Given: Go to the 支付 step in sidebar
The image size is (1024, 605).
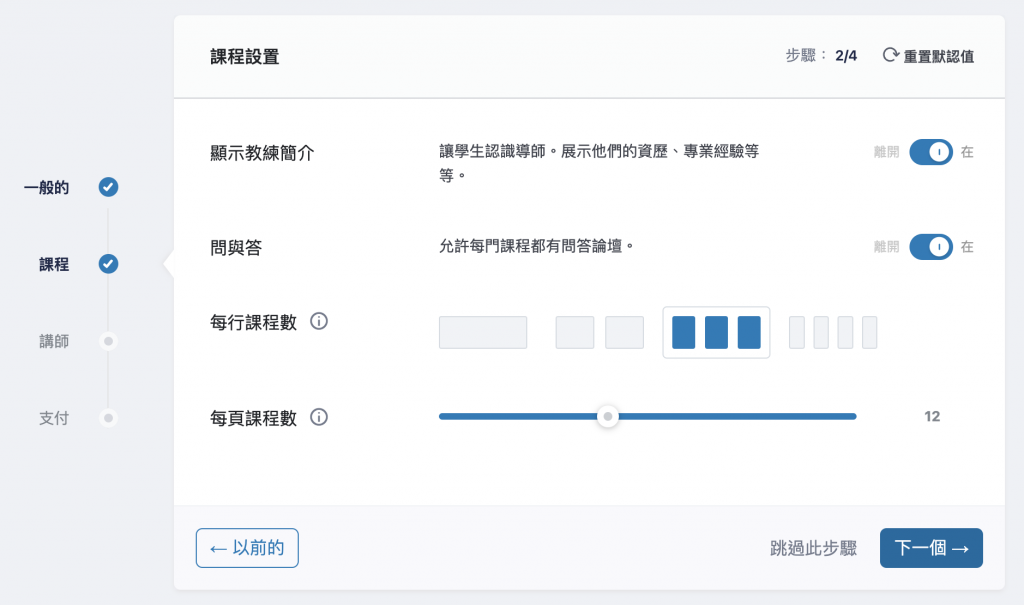Looking at the screenshot, I should tap(54, 418).
